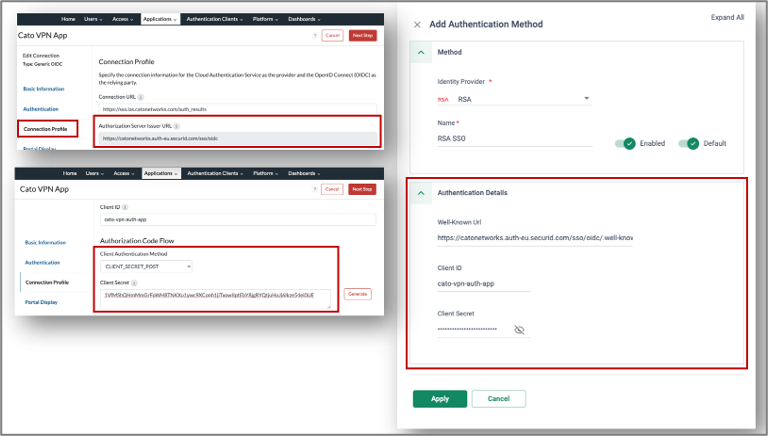Select Connection Profile in the top window's sidebar
Image resolution: width=768 pixels, height=436 pixels.
[x=46, y=129]
